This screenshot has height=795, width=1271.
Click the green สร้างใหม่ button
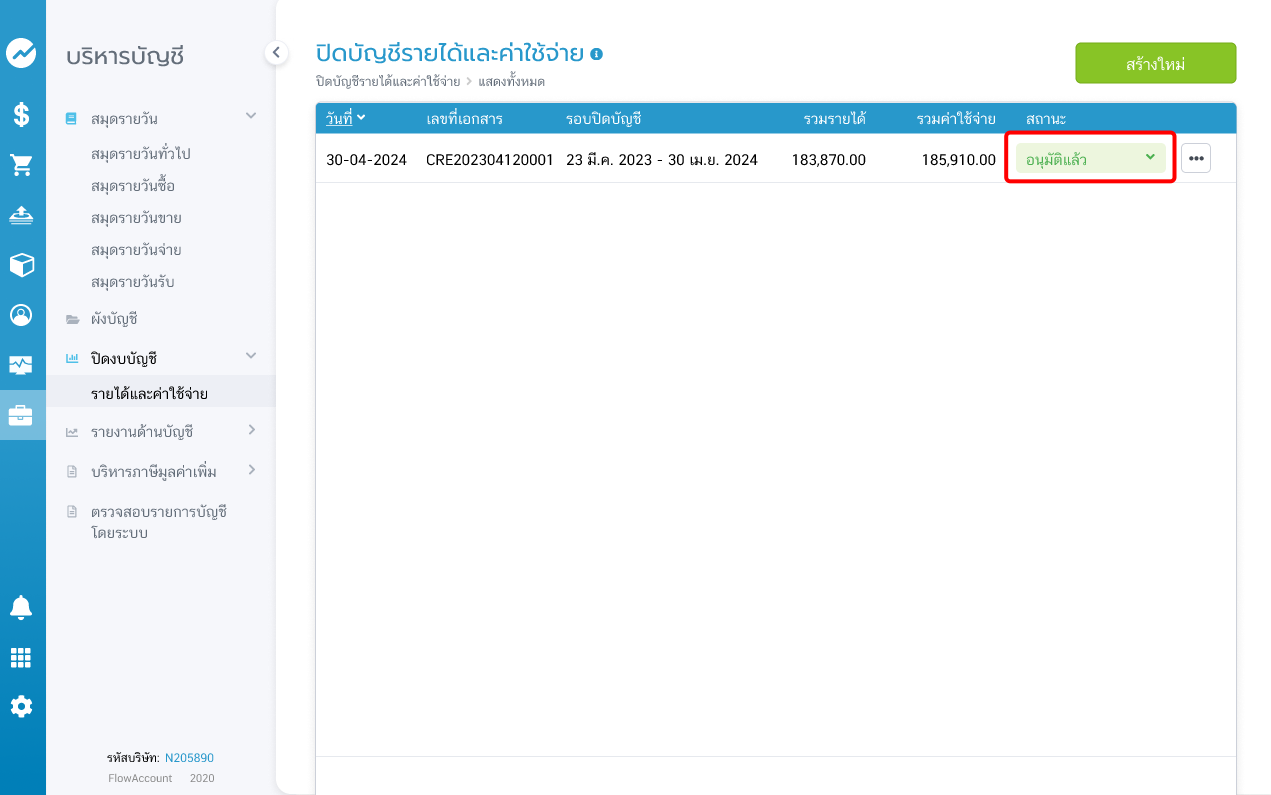point(1155,63)
